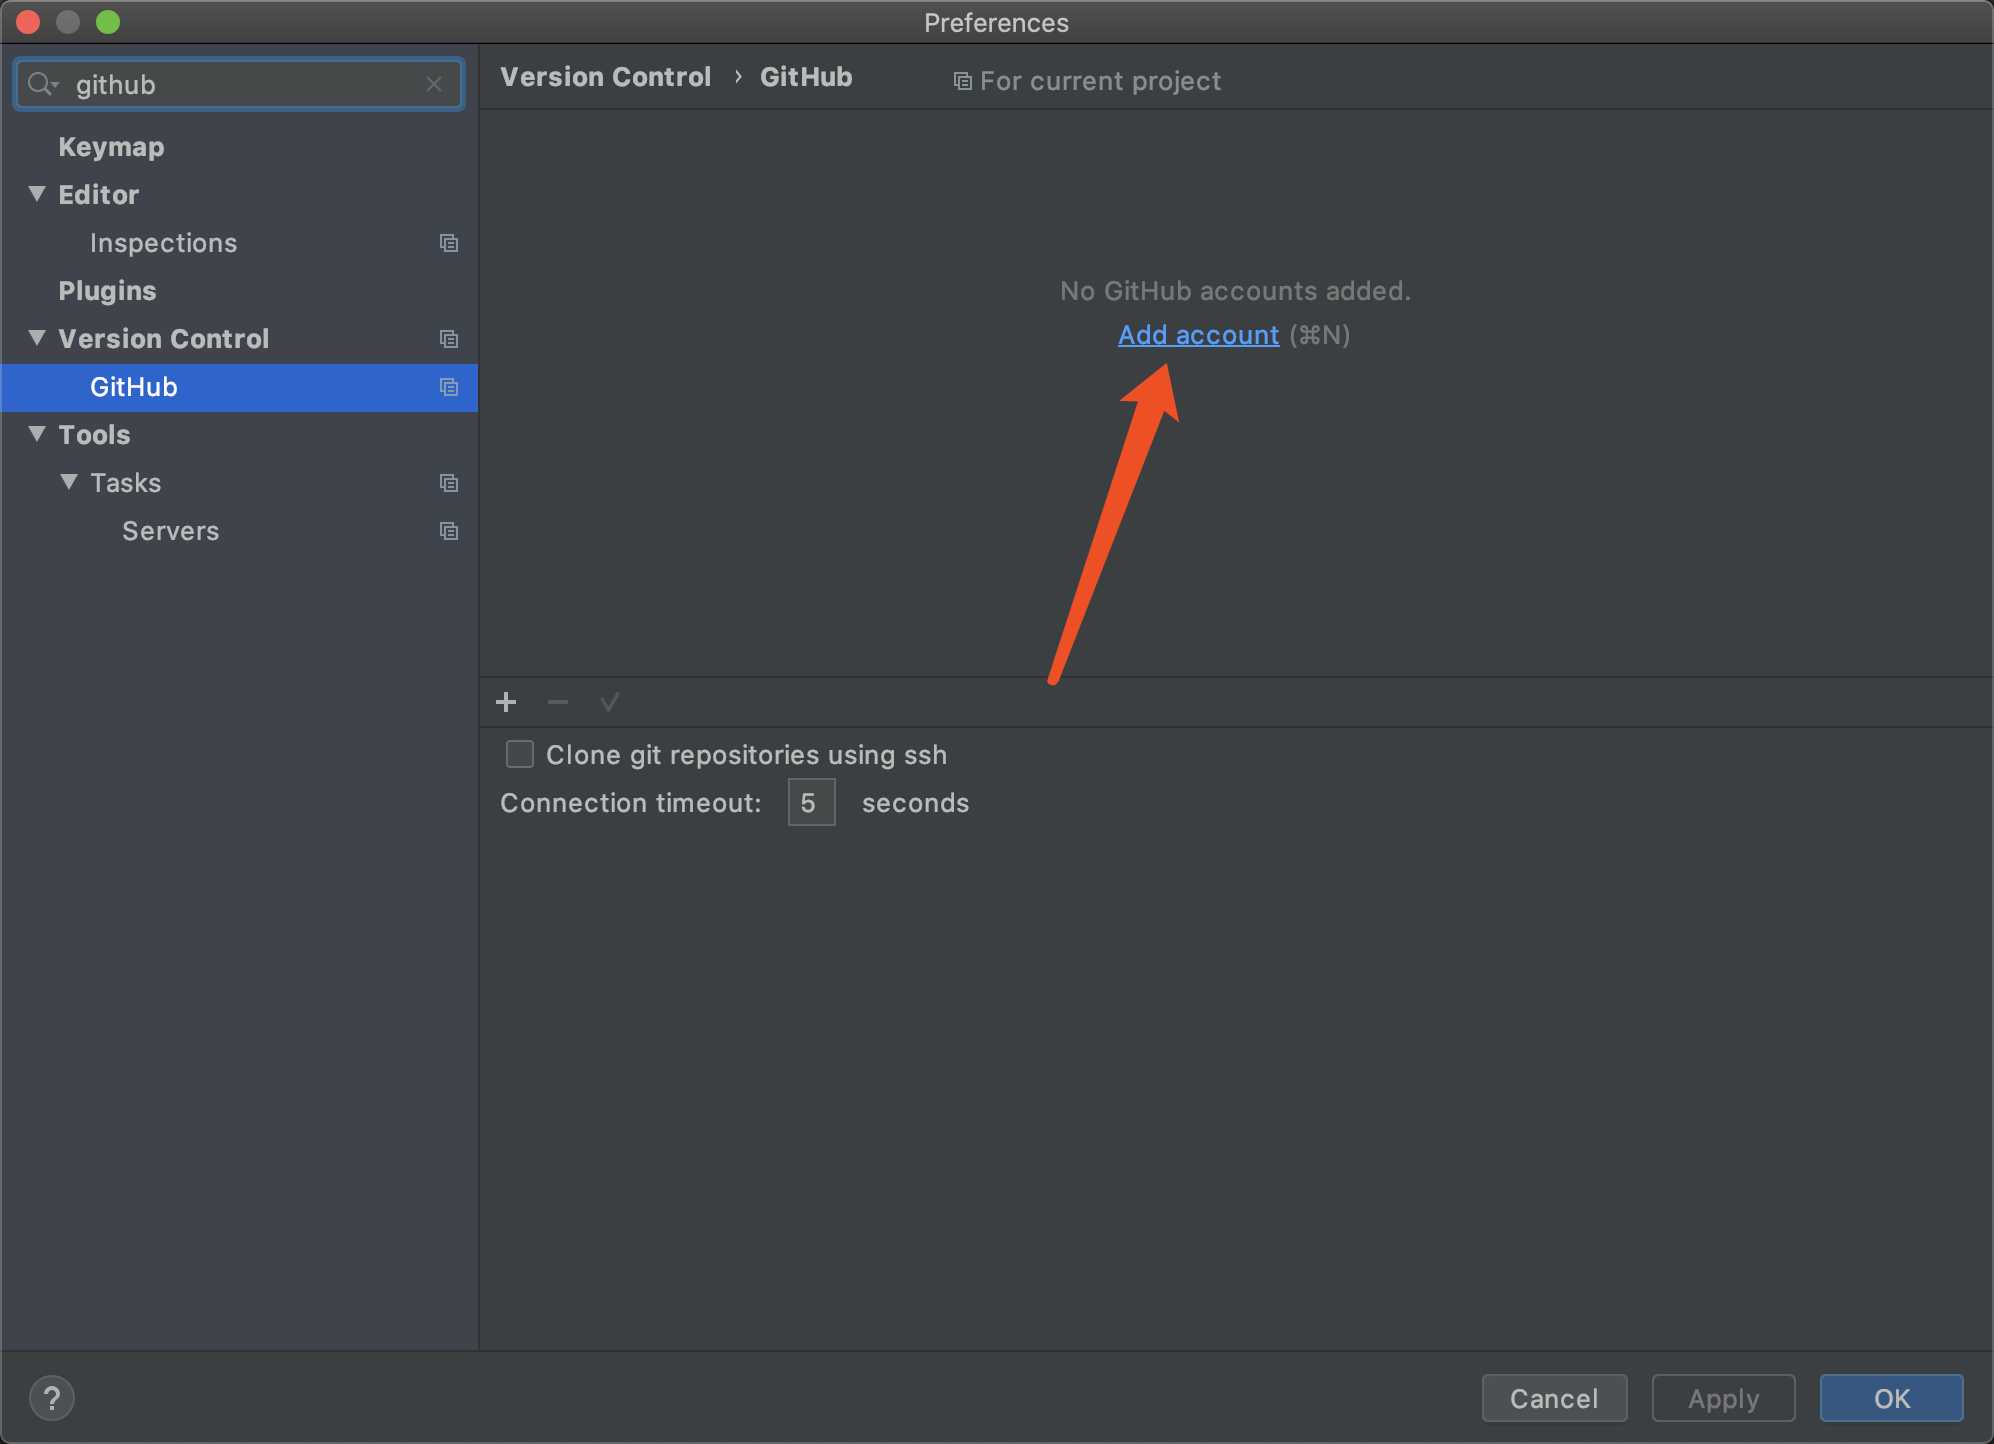Select Editor settings category
The image size is (1994, 1444).
tap(98, 195)
